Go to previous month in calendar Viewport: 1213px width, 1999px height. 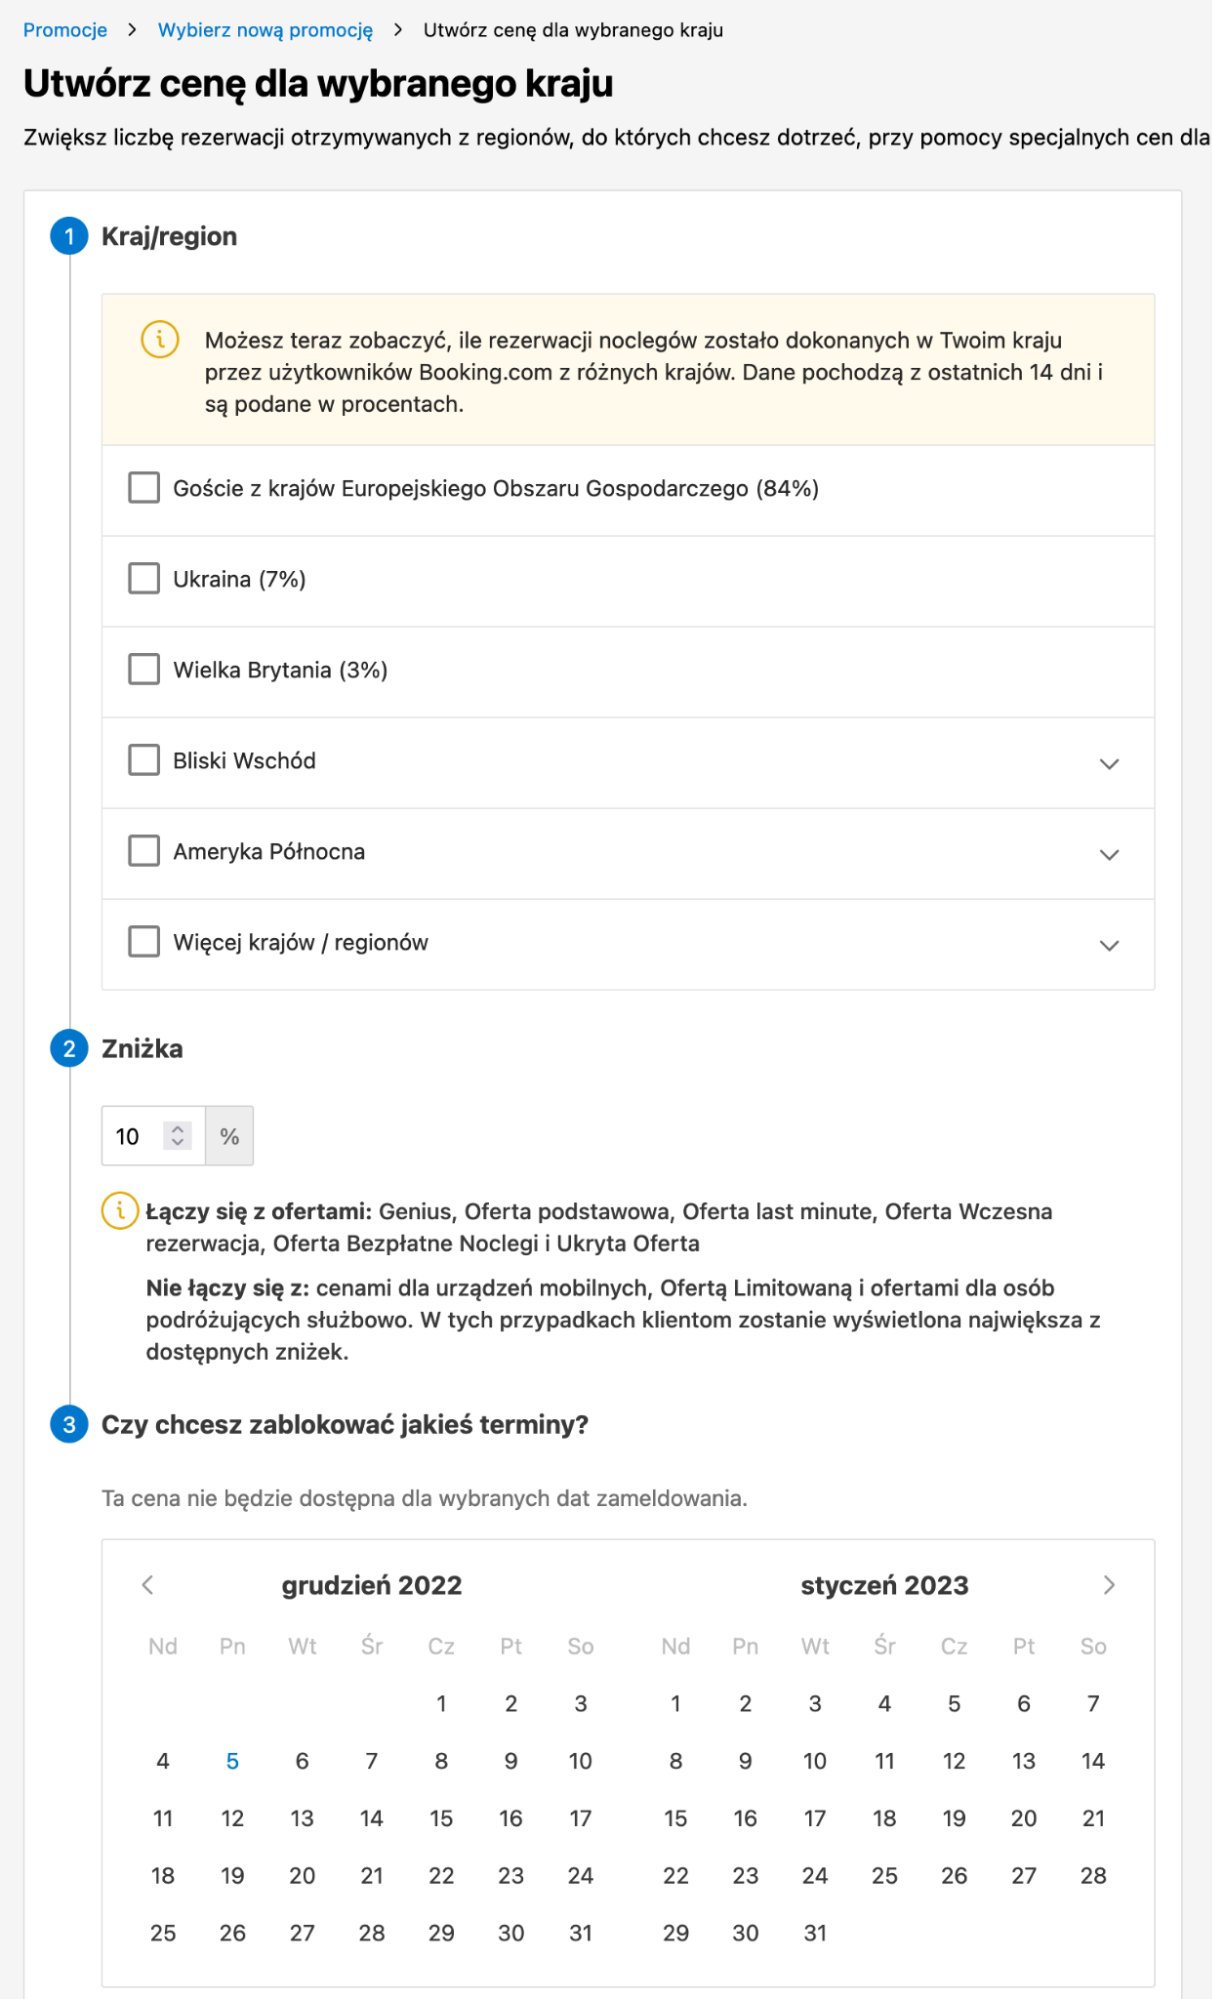point(148,1585)
